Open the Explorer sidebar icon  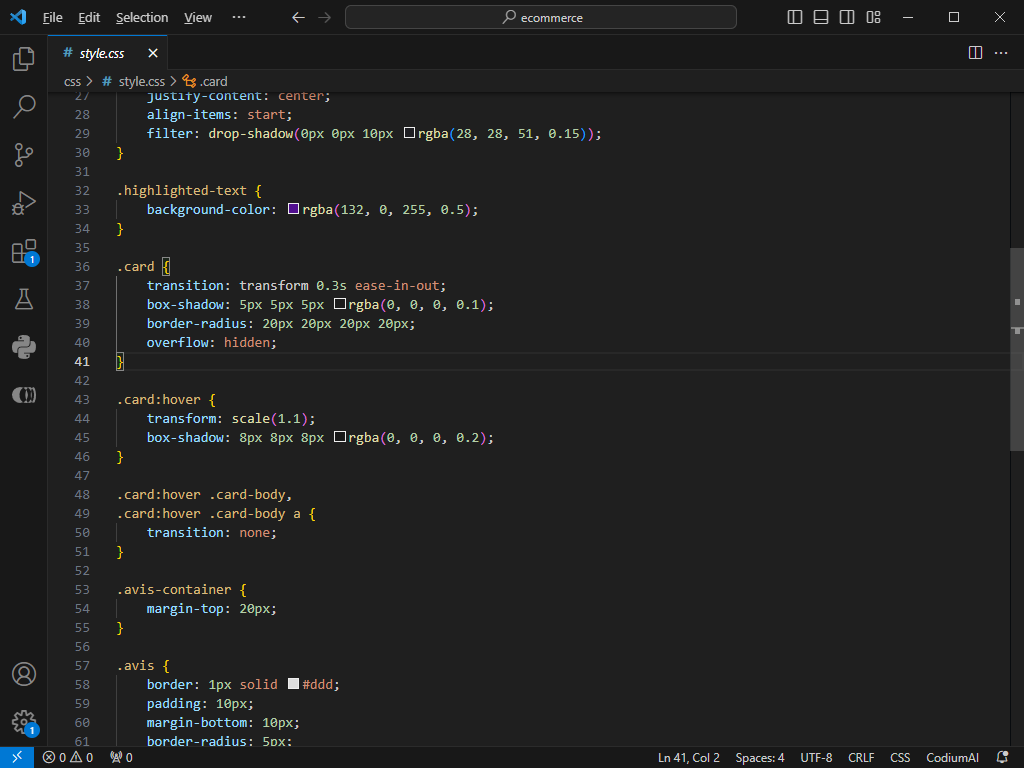[x=23, y=59]
